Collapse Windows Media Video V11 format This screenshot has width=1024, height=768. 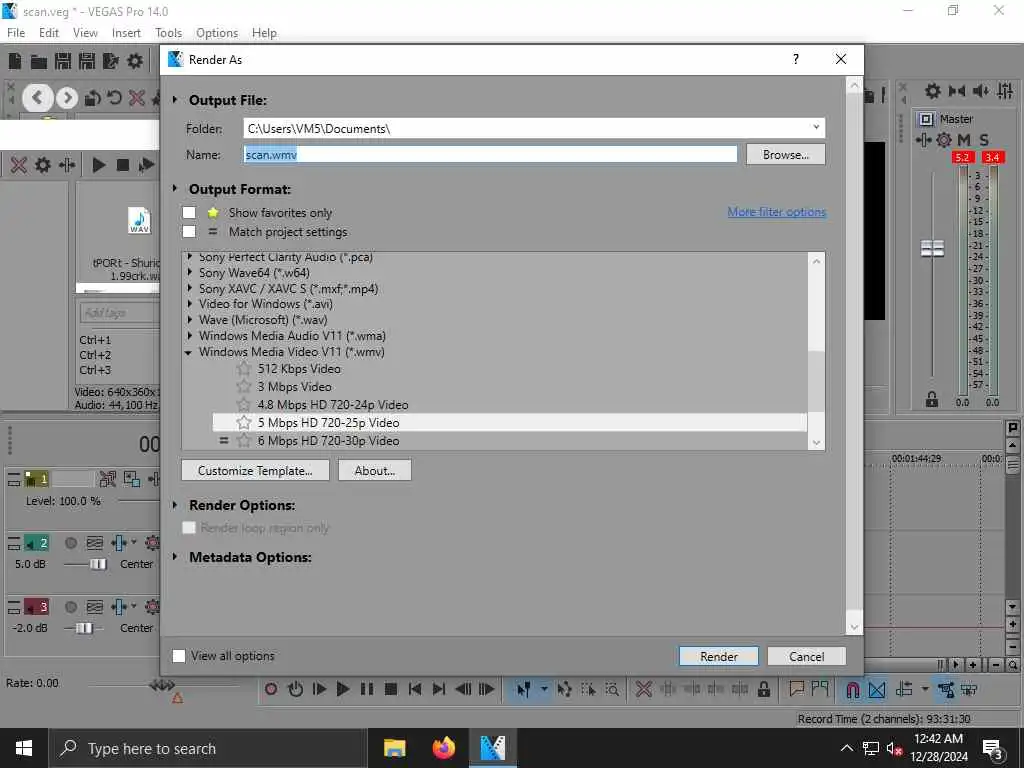pyautogui.click(x=189, y=353)
